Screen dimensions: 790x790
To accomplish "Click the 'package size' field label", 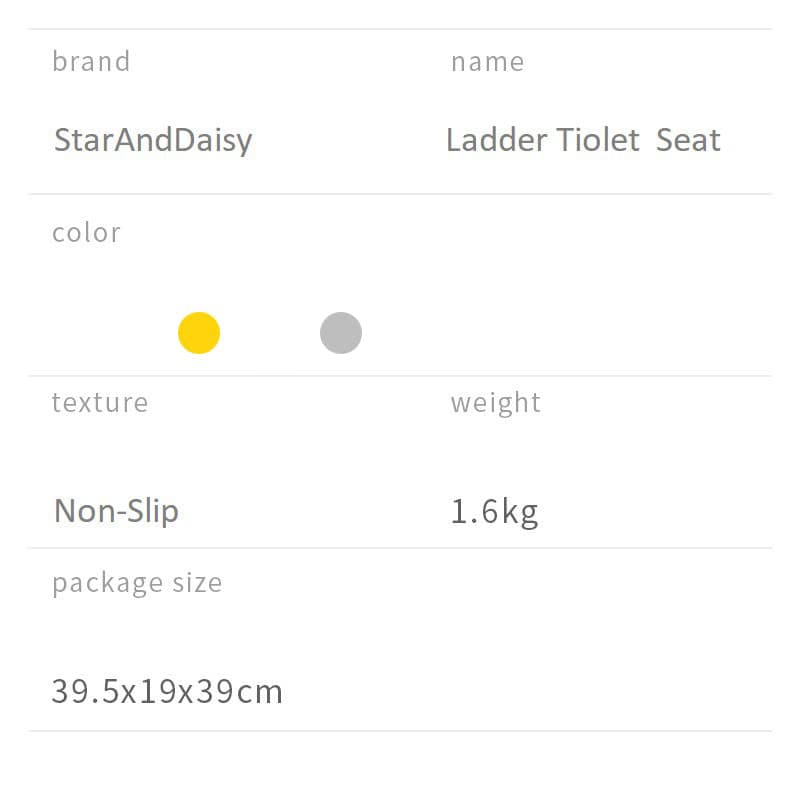I will coord(137,583).
